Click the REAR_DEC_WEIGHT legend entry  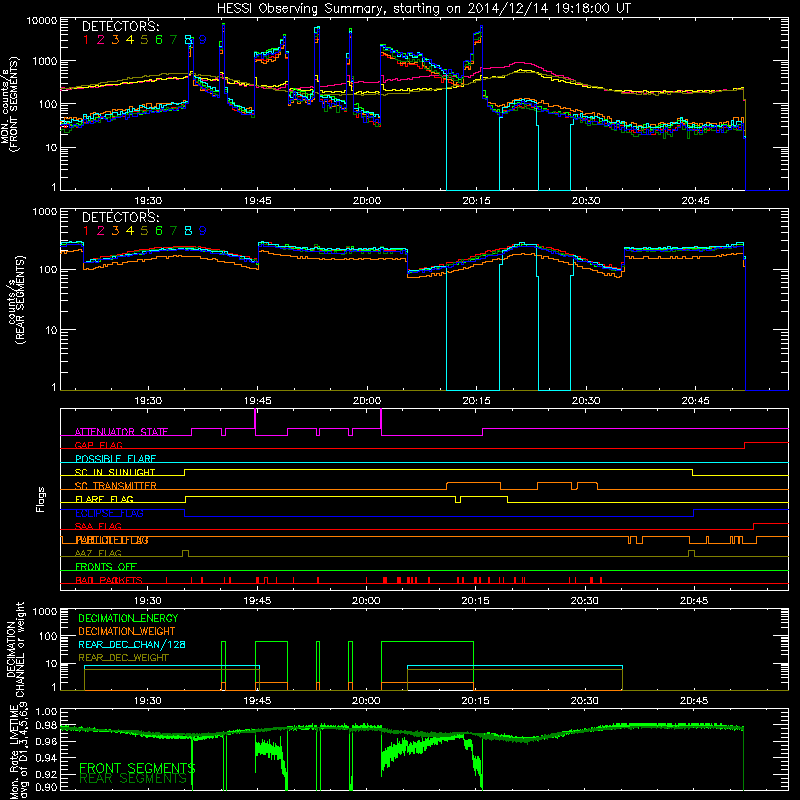tap(123, 658)
